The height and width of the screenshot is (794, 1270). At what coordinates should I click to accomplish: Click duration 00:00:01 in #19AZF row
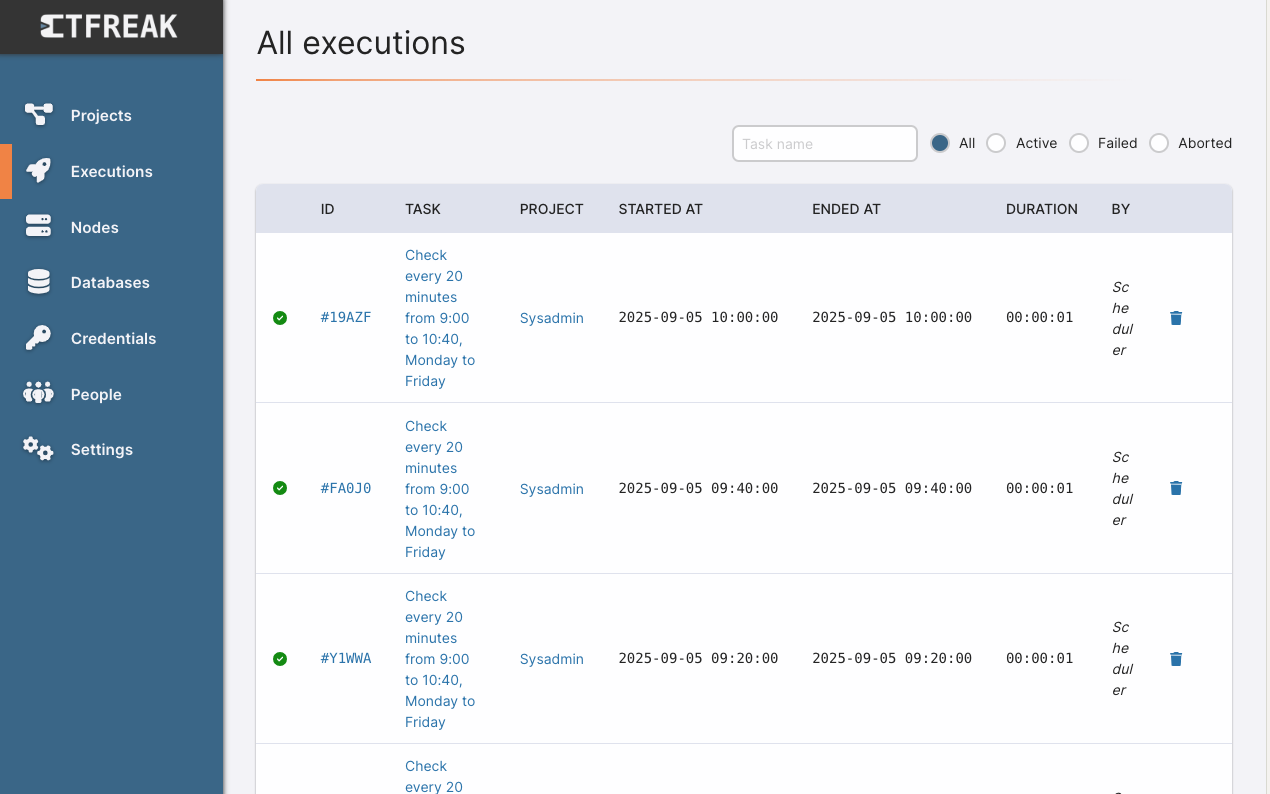(x=1040, y=318)
